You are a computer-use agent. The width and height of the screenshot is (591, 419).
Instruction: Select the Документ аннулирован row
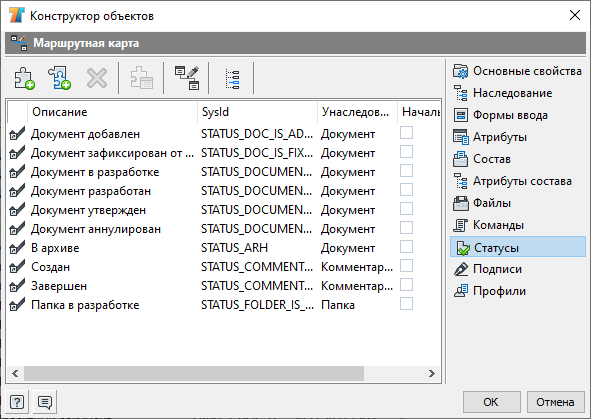tap(224, 229)
